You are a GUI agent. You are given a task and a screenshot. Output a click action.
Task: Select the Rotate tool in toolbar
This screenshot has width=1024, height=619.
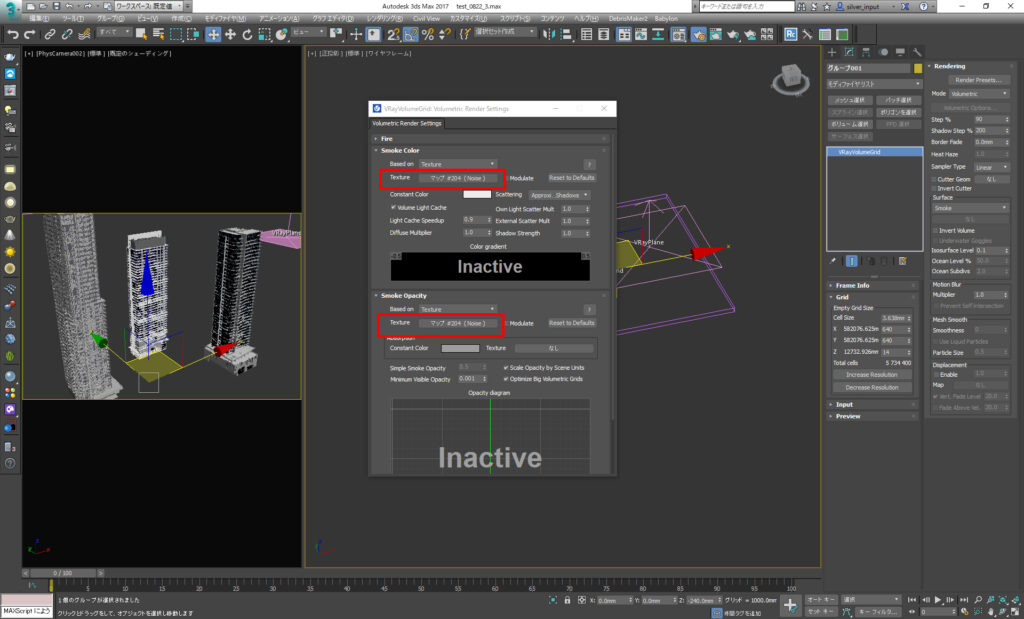[247, 34]
